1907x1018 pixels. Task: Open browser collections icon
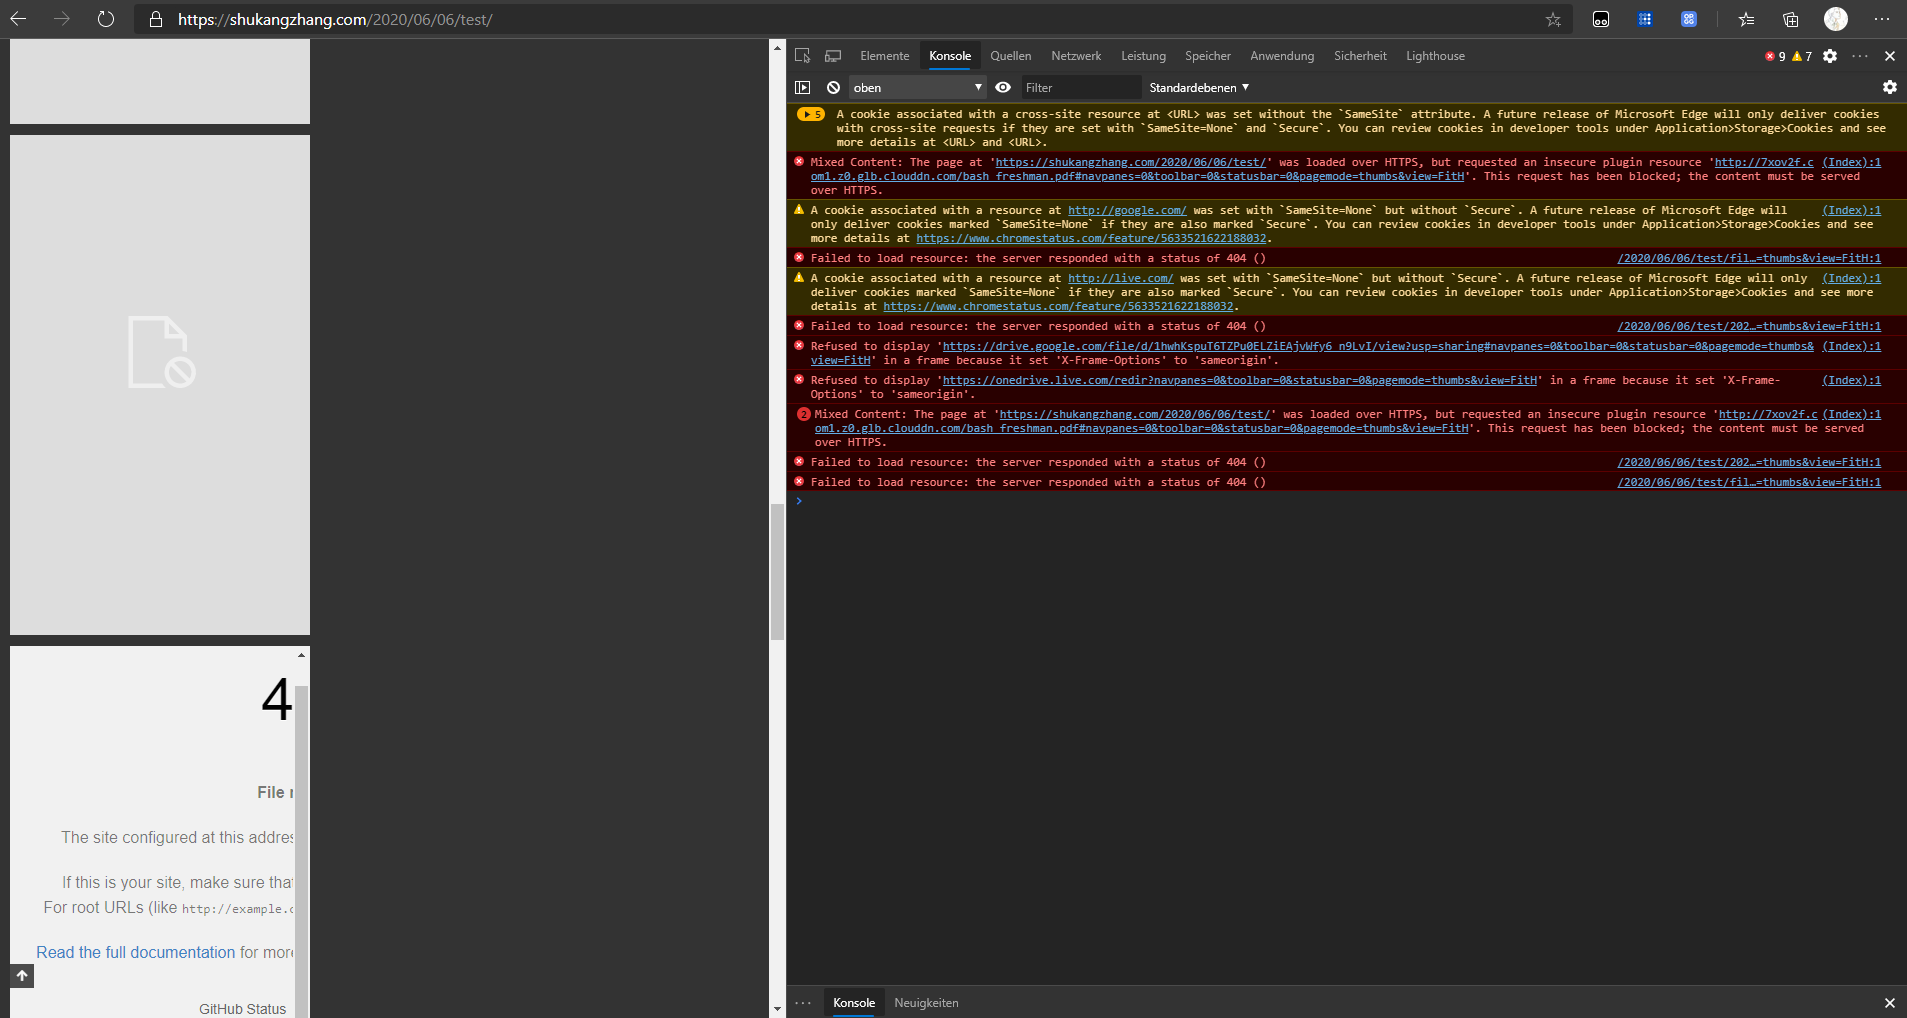[x=1790, y=19]
